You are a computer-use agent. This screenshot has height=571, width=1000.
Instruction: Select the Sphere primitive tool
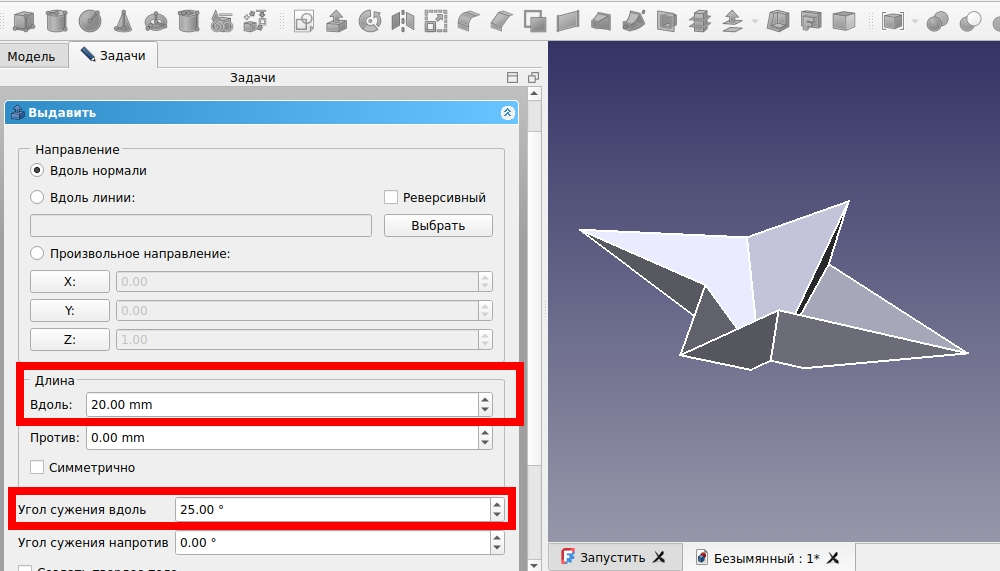point(90,21)
